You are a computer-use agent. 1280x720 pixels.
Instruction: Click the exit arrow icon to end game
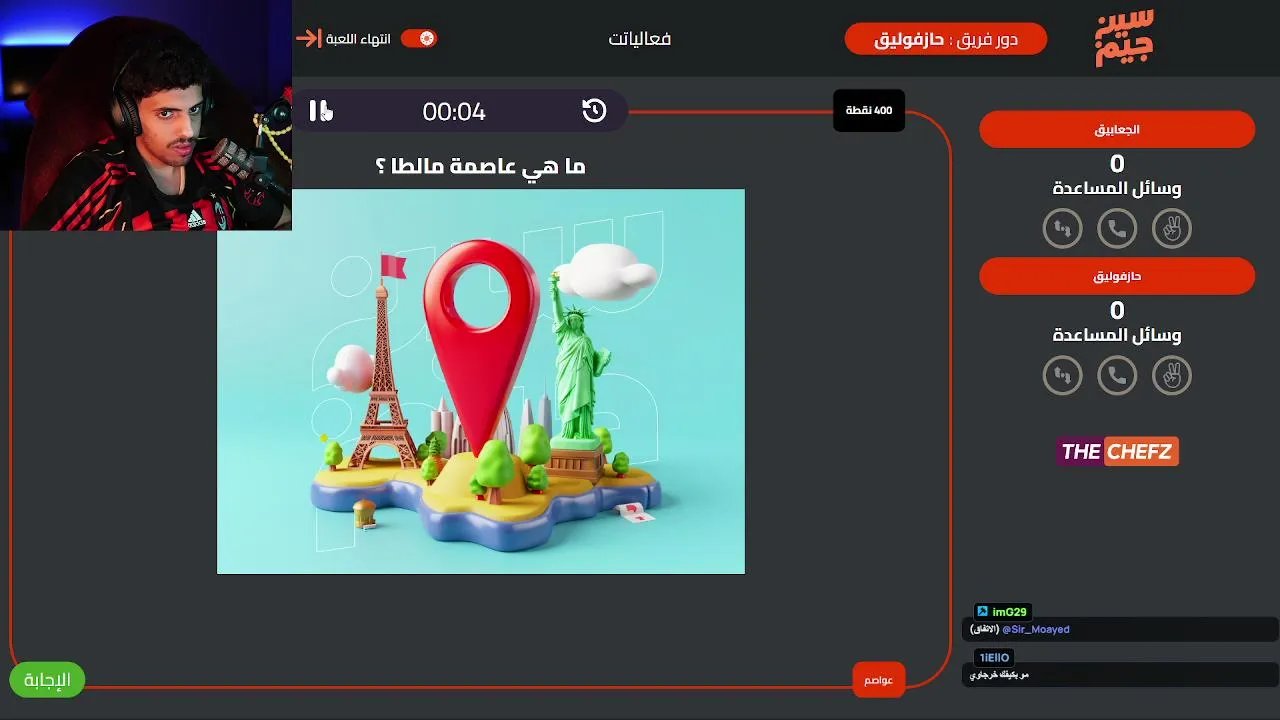tap(308, 39)
